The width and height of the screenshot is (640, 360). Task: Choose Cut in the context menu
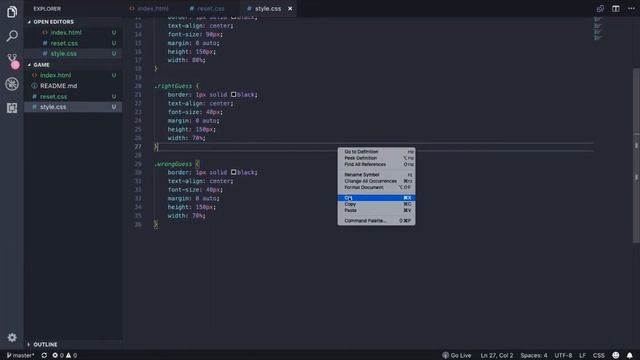tap(376, 198)
